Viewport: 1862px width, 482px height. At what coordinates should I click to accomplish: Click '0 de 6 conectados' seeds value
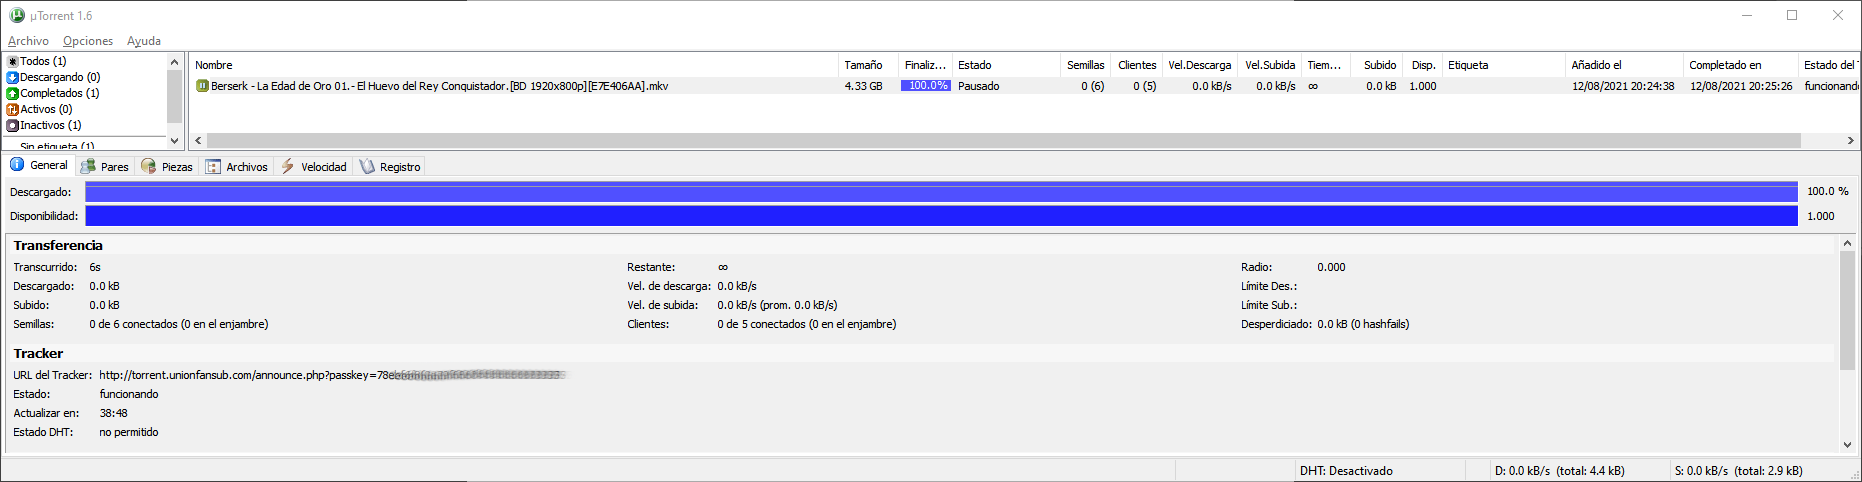pyautogui.click(x=178, y=324)
